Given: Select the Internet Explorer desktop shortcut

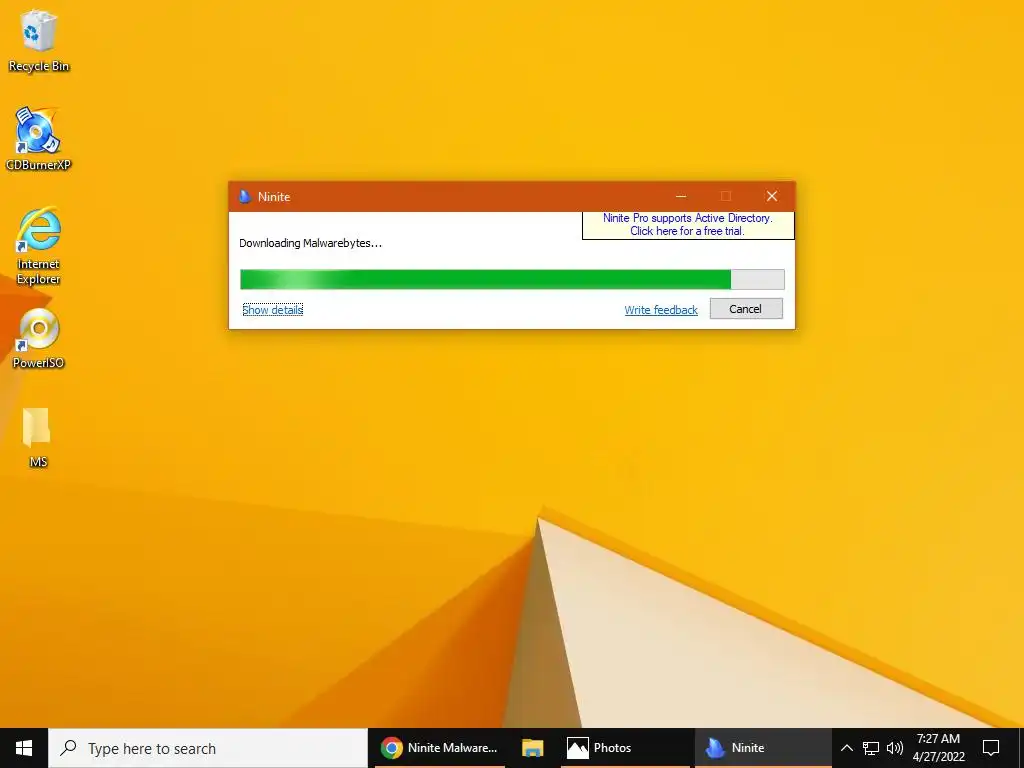Looking at the screenshot, I should 39,246.
